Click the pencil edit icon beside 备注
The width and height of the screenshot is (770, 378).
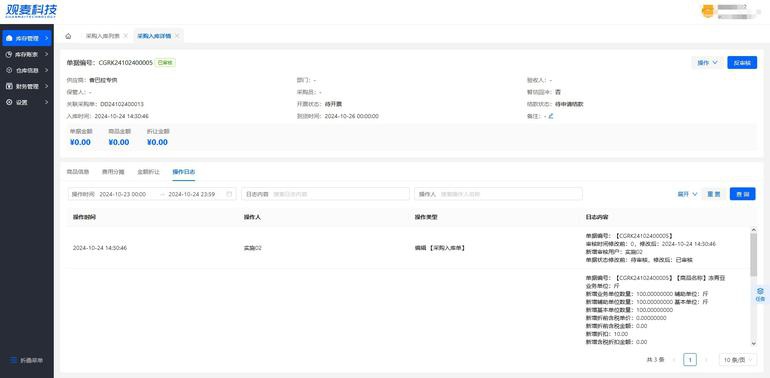click(x=551, y=116)
